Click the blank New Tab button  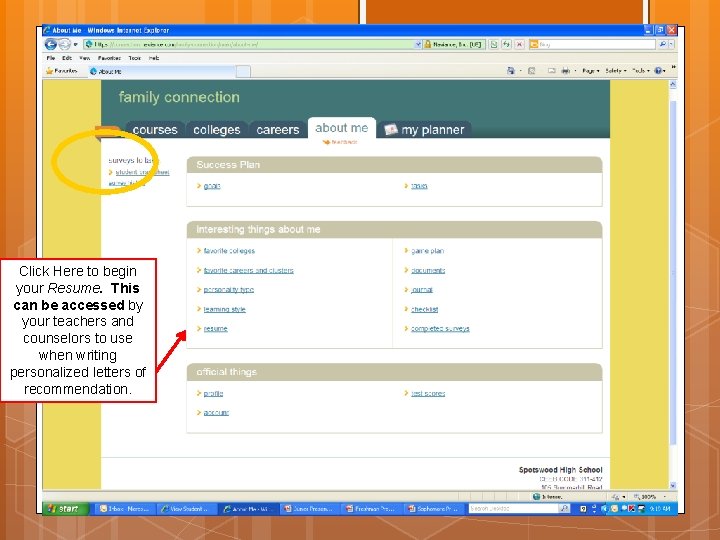point(243,71)
